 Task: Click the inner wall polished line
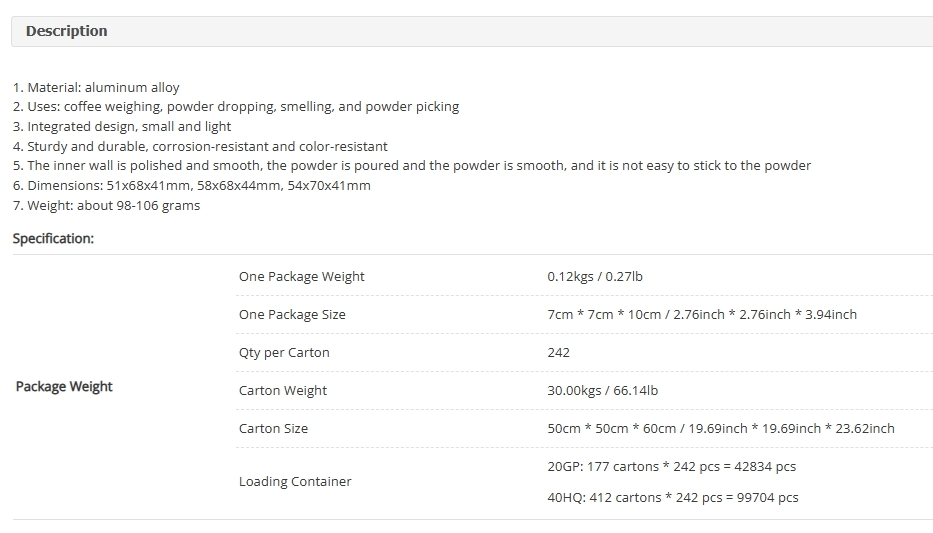coord(412,165)
